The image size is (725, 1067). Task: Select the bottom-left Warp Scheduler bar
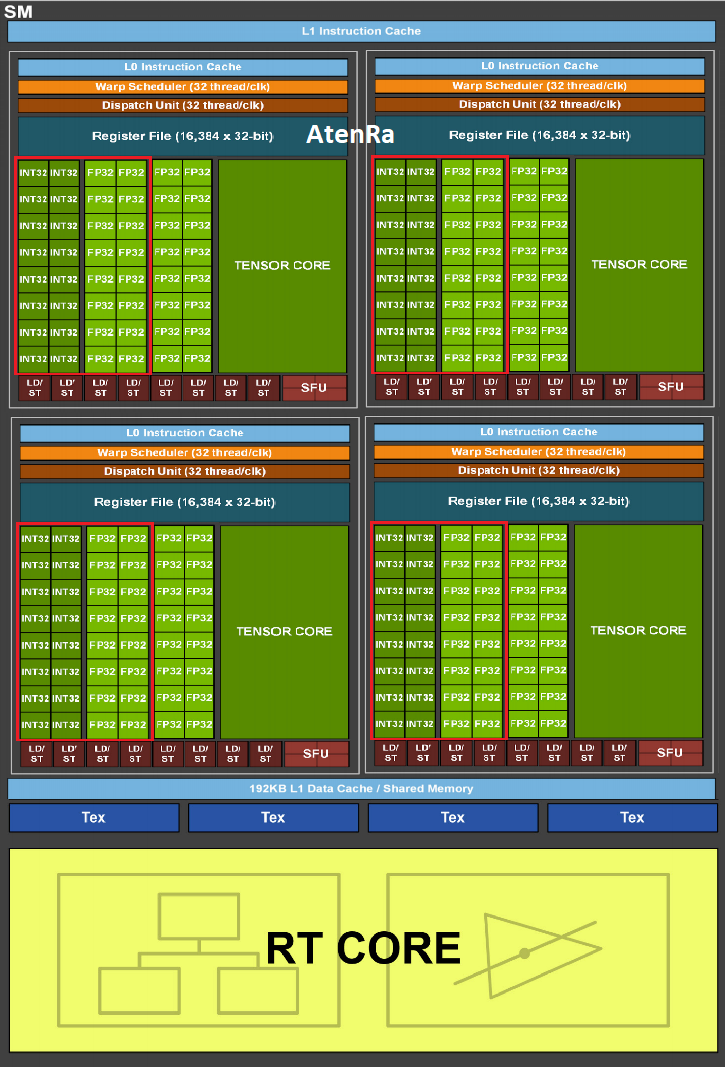tap(184, 453)
